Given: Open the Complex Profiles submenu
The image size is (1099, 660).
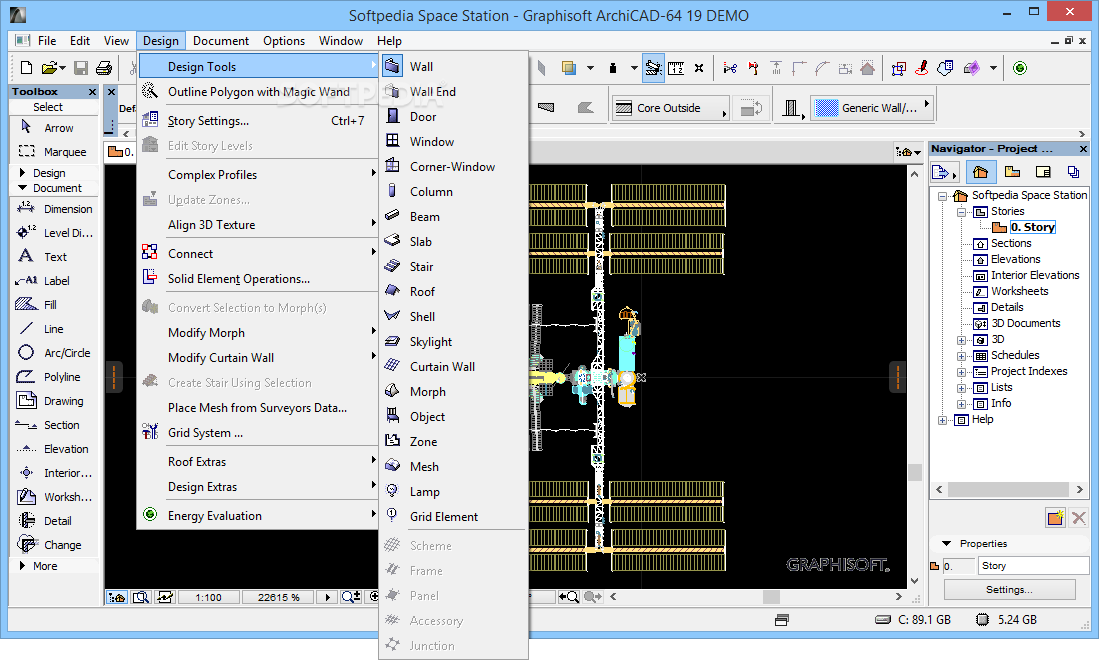Looking at the screenshot, I should point(258,174).
